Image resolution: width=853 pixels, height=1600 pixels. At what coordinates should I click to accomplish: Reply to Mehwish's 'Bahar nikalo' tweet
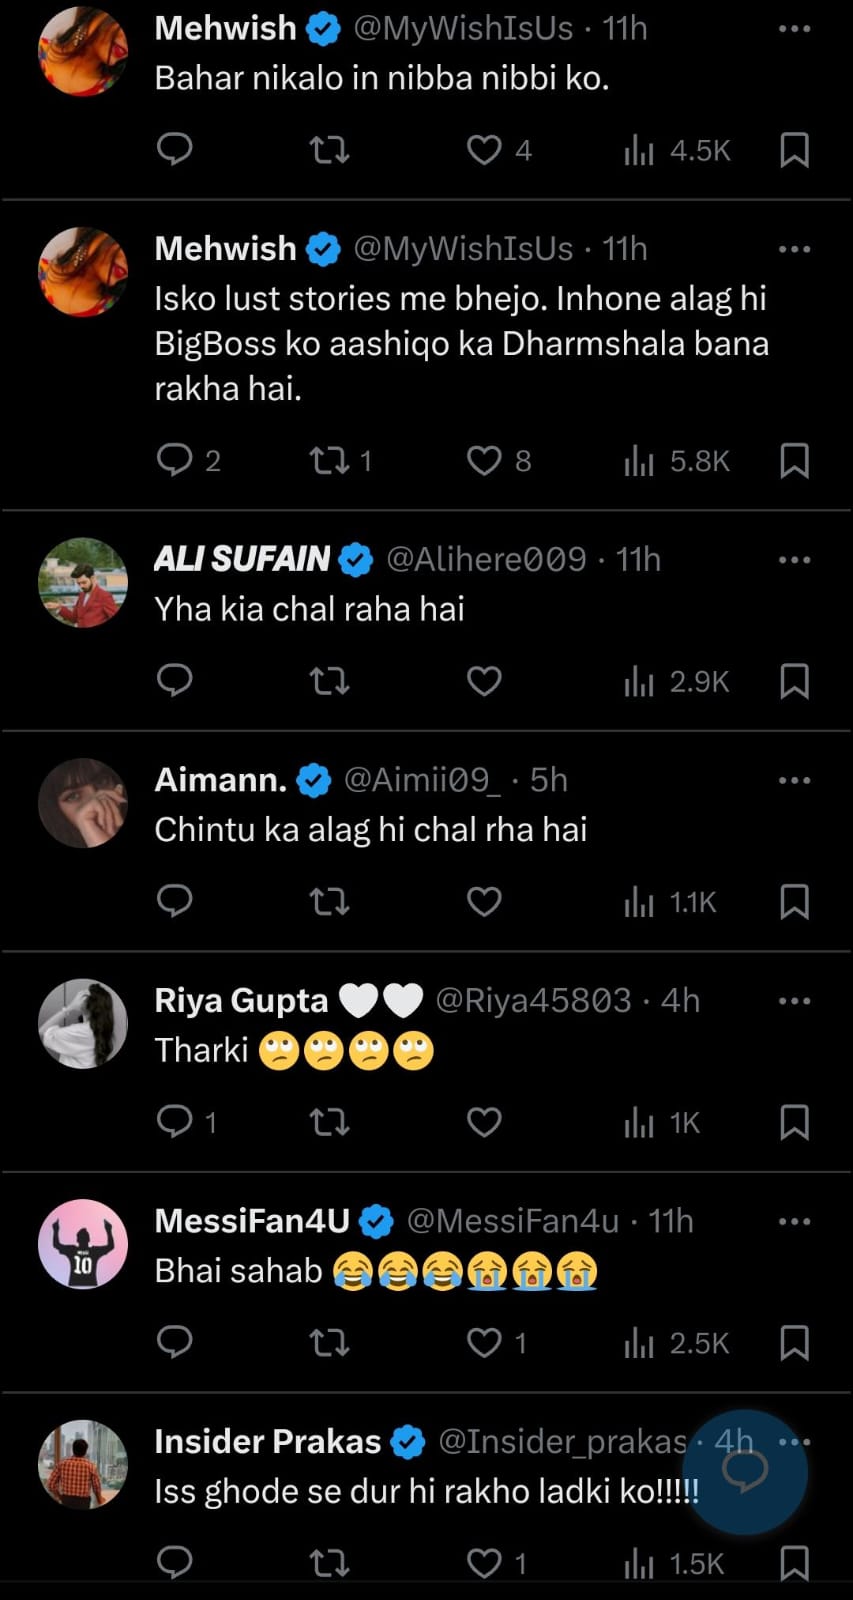(x=175, y=150)
